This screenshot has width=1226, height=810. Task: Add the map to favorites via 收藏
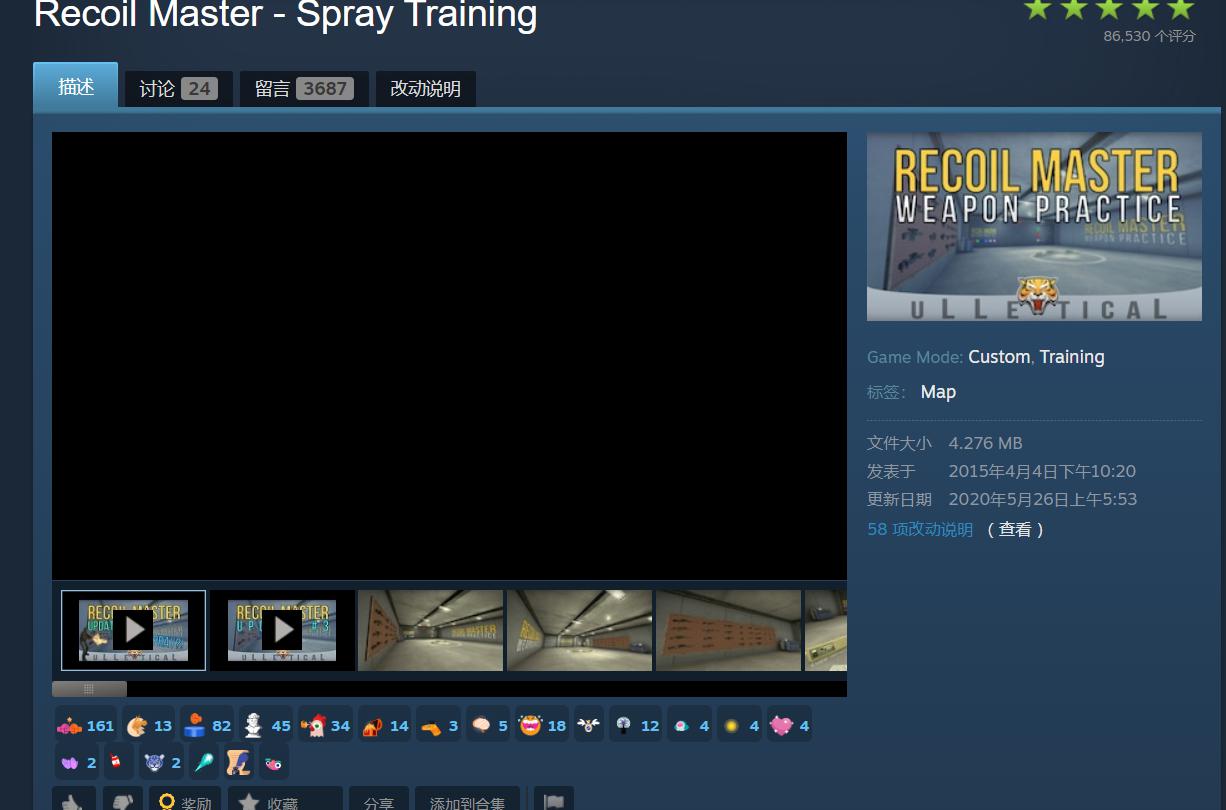click(x=285, y=799)
